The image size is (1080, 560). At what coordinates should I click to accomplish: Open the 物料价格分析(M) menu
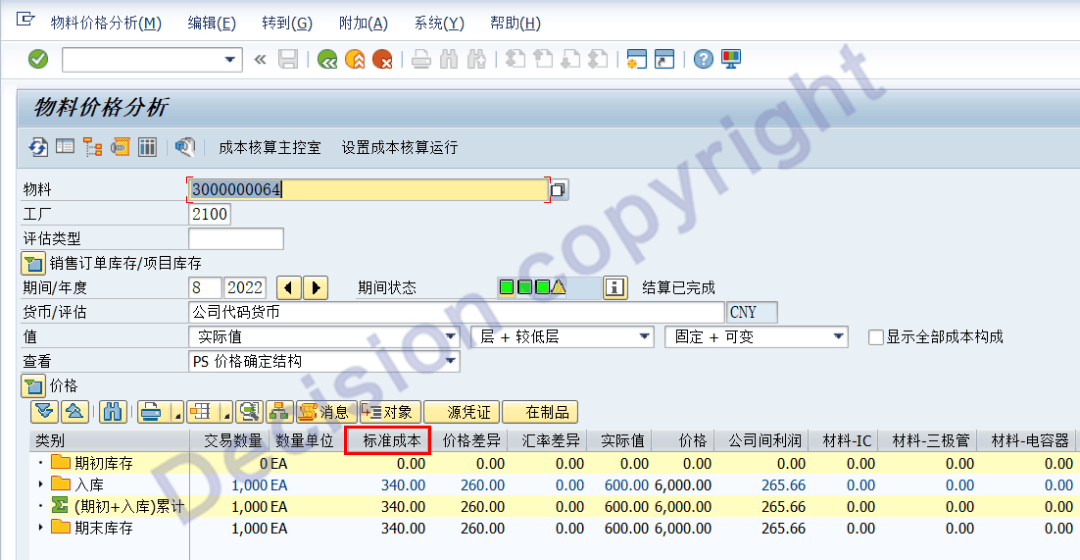pyautogui.click(x=105, y=23)
